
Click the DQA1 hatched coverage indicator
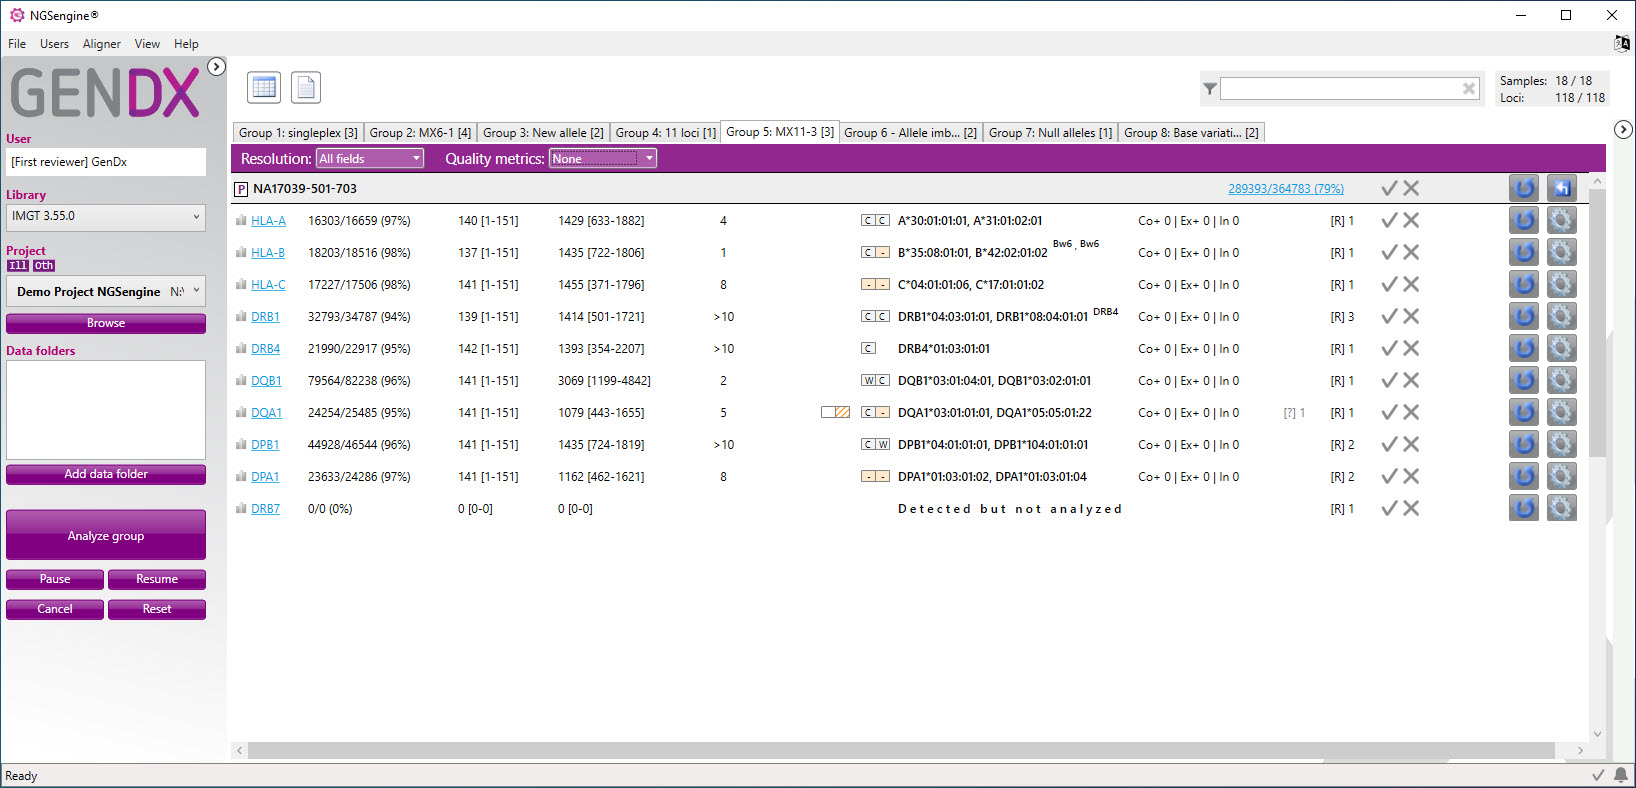click(x=835, y=412)
